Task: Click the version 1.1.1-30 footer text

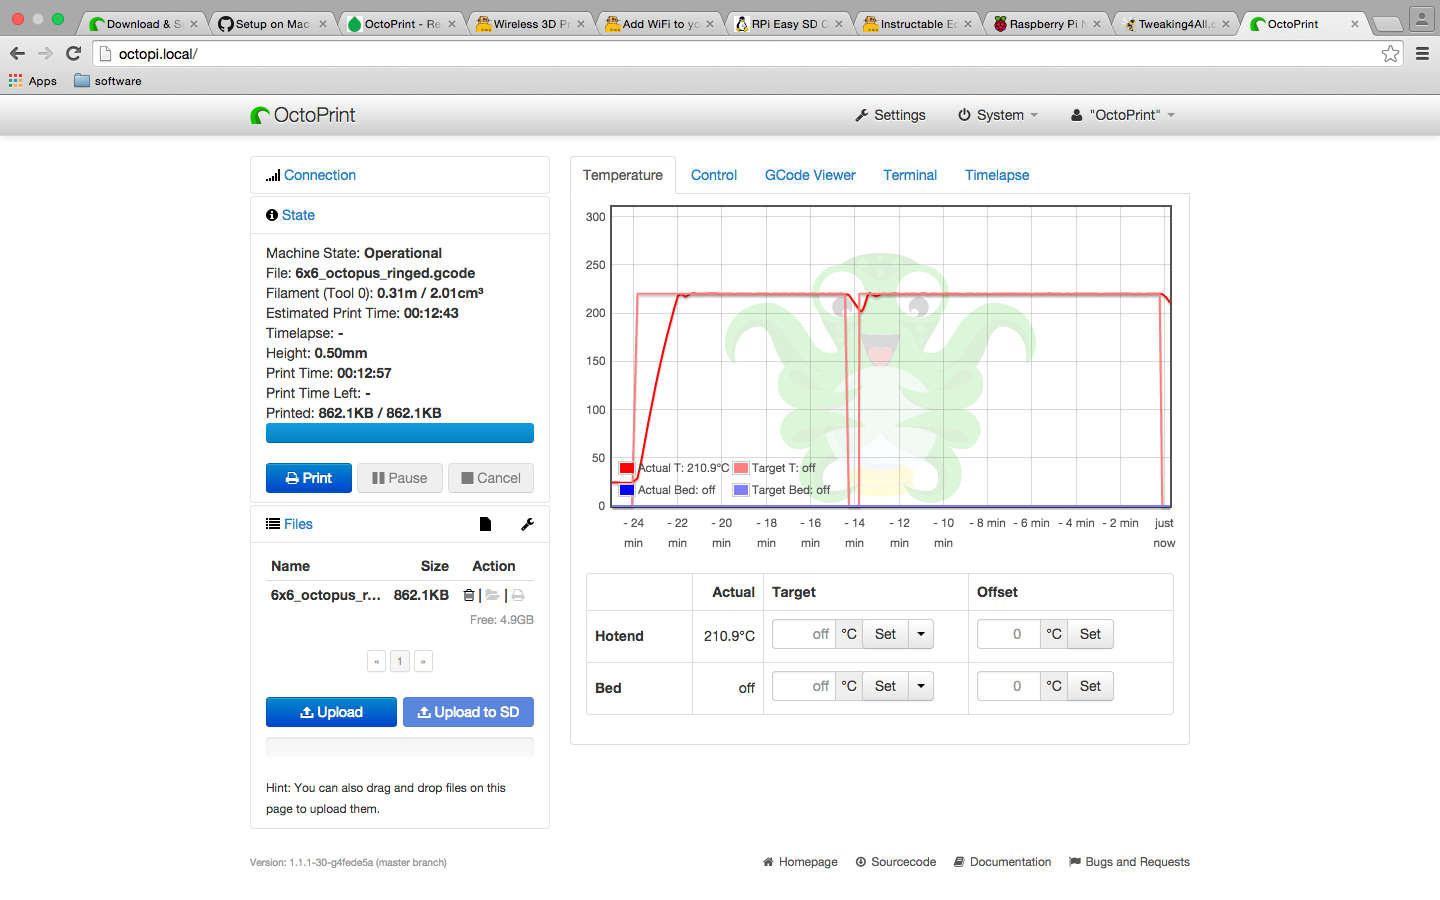Action: coord(348,862)
